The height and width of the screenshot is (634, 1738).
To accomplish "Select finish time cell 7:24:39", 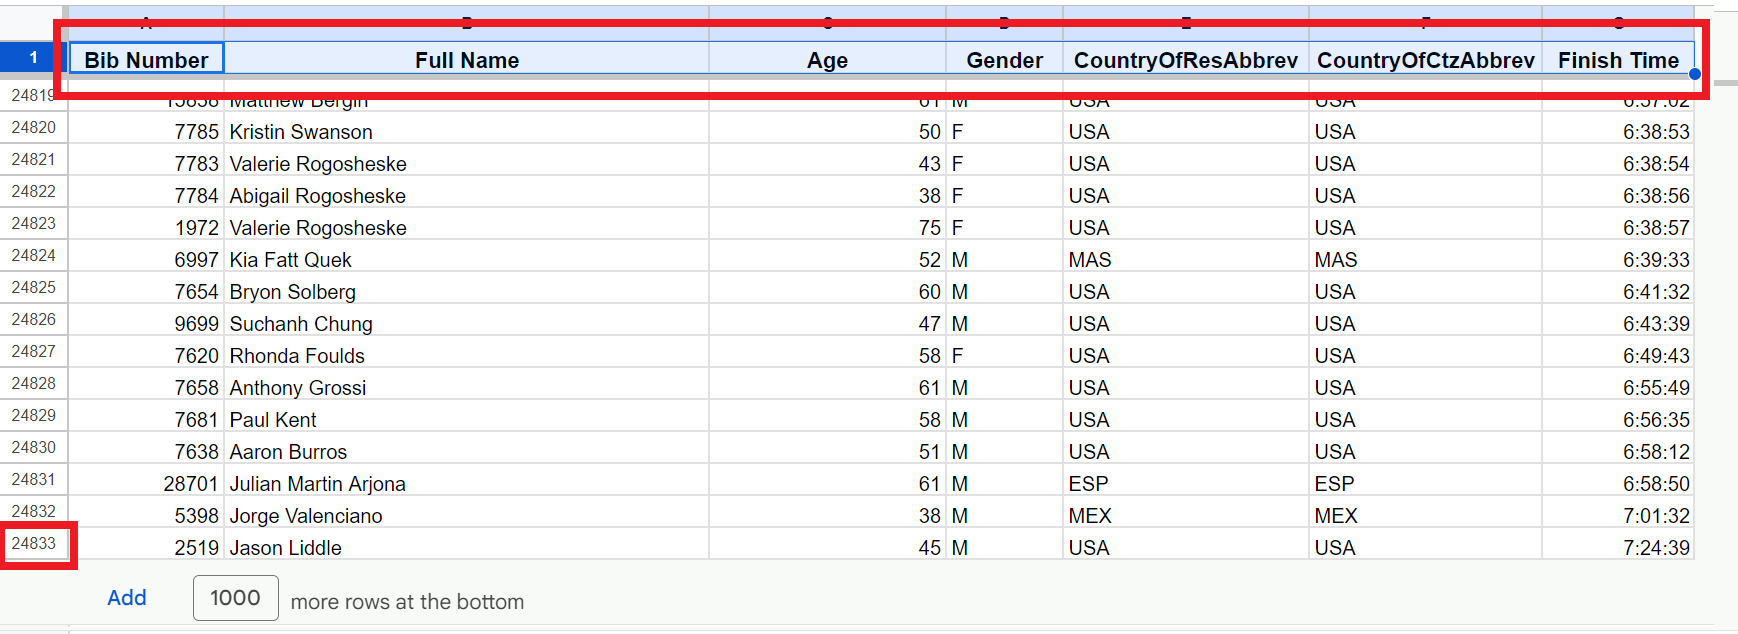I will tap(1617, 548).
